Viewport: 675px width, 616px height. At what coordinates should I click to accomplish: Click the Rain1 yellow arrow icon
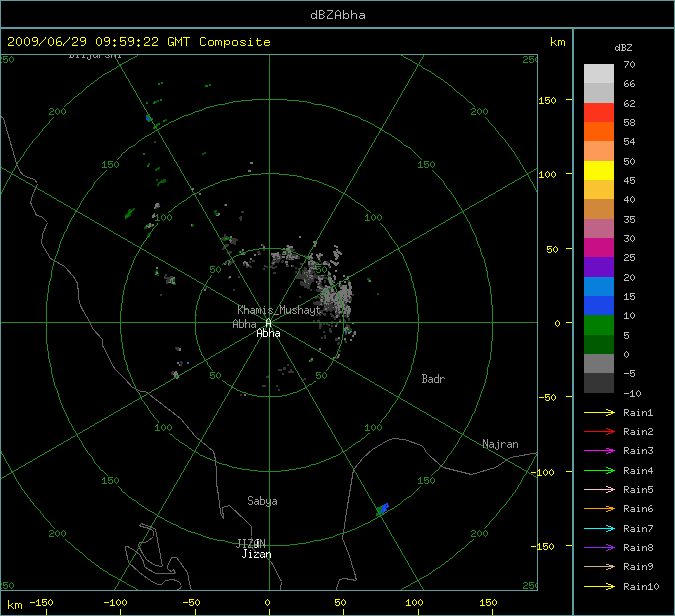(599, 412)
